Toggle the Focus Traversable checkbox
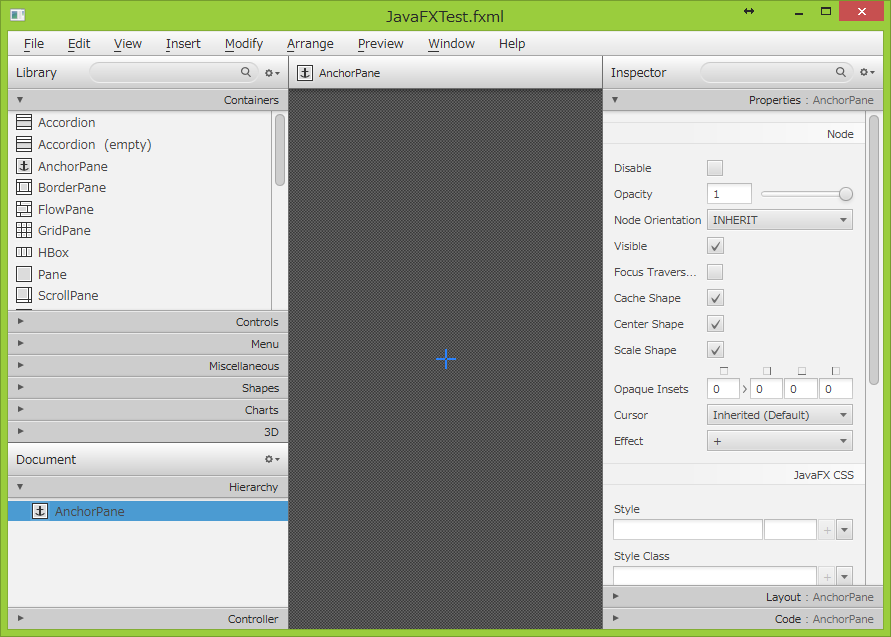This screenshot has width=891, height=637. click(715, 272)
